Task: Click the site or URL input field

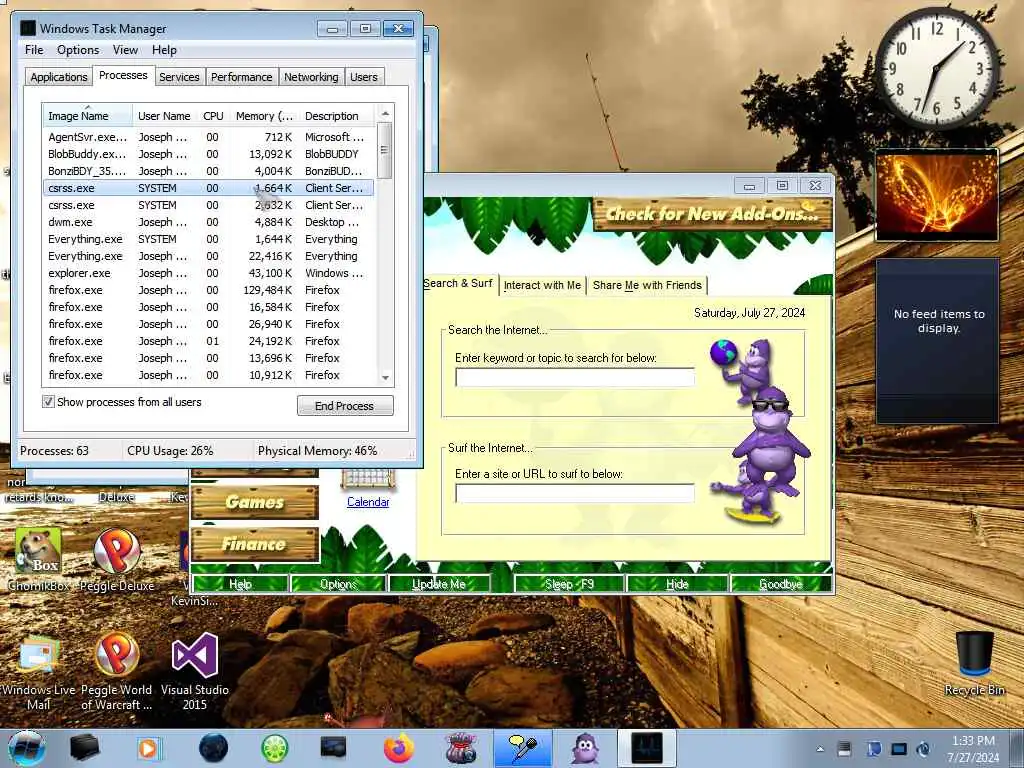Action: click(x=575, y=493)
